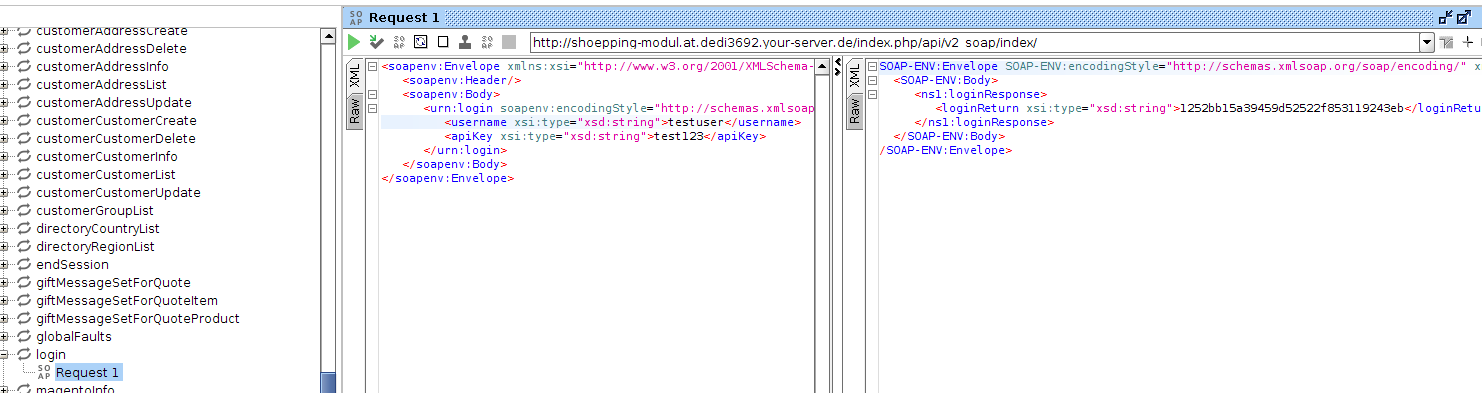
Task: Collapse SOAP-ENV:Envelope fold in response editor
Action: pyautogui.click(x=872, y=66)
